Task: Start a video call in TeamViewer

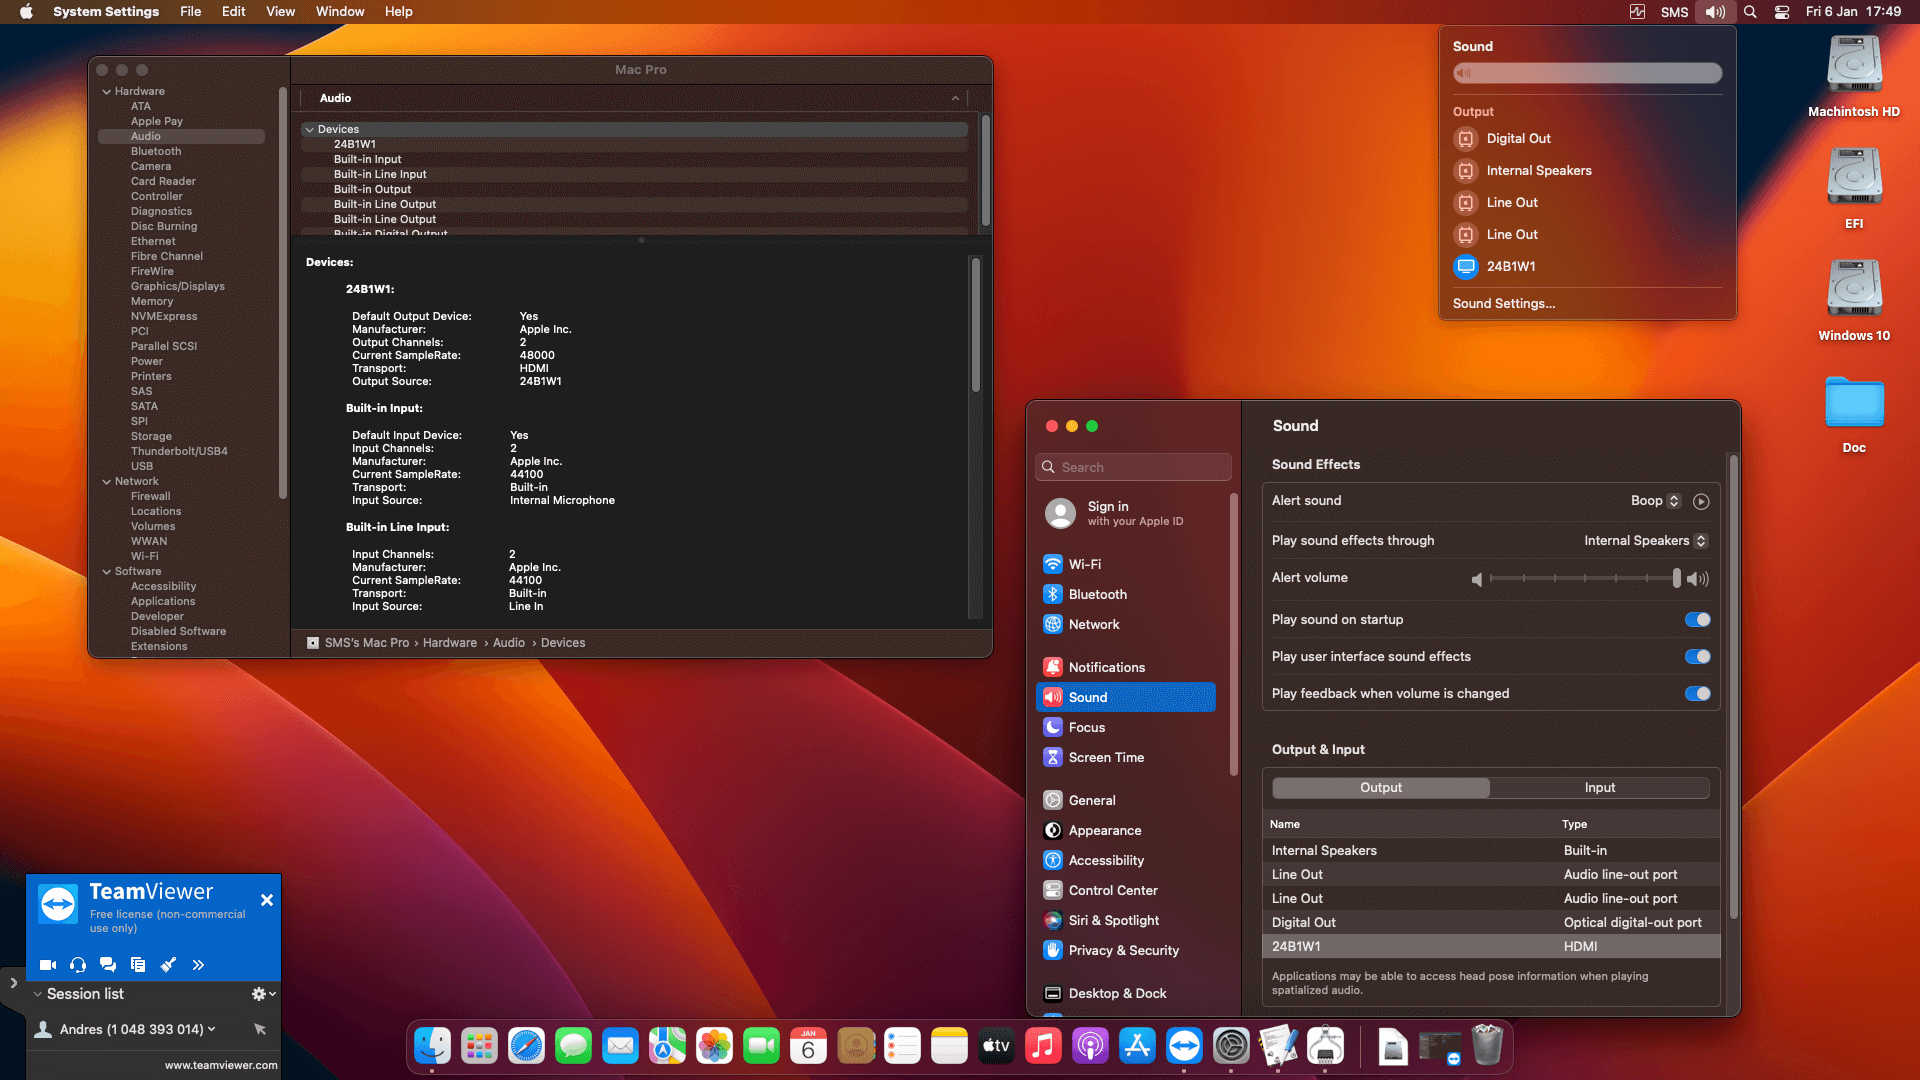Action: [x=47, y=965]
